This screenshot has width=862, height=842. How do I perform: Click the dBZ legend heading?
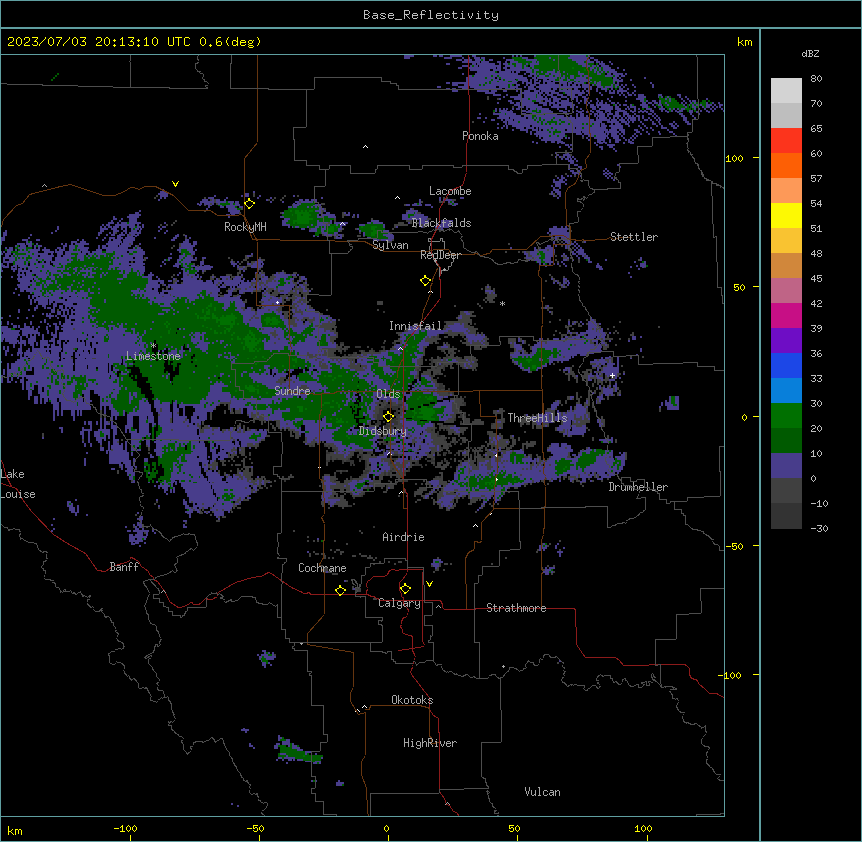(x=810, y=54)
